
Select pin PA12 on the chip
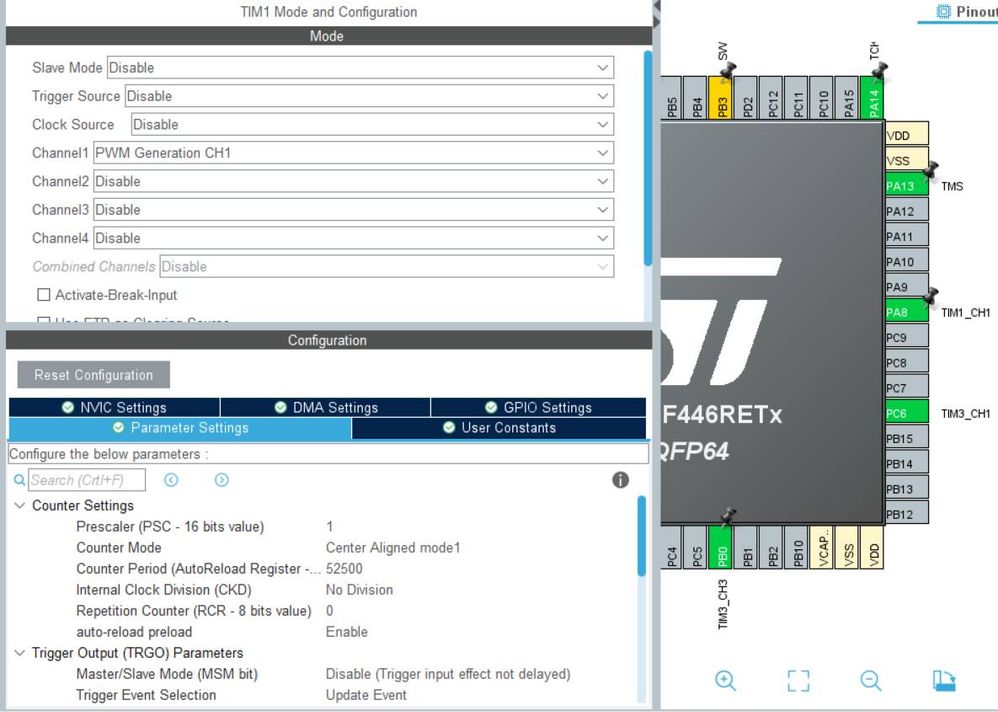pos(906,211)
